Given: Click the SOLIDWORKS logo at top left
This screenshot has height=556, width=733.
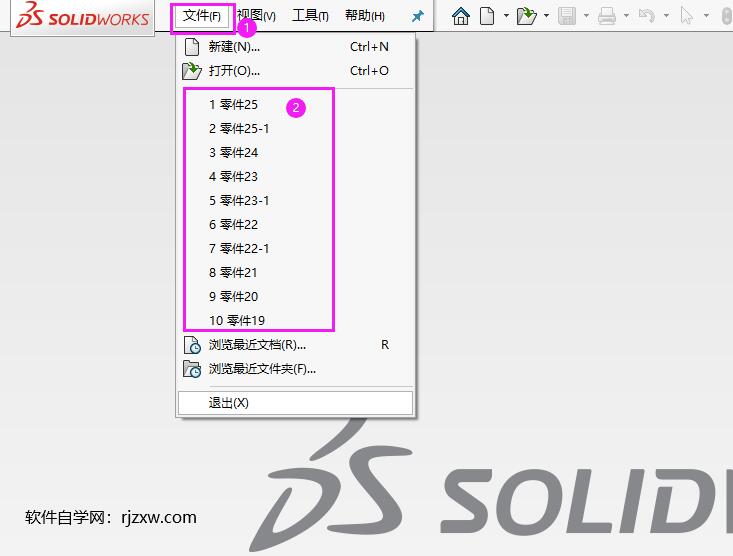Looking at the screenshot, I should pos(83,16).
